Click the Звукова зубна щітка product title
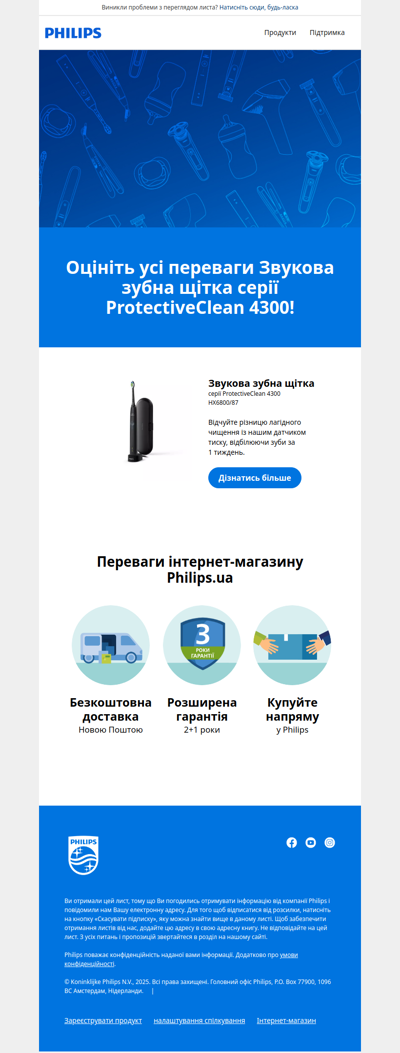400x1053 pixels. coord(261,383)
